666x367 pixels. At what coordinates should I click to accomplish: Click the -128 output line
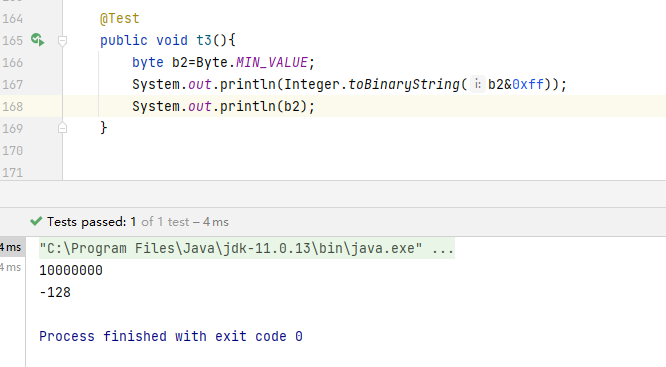tap(55, 293)
